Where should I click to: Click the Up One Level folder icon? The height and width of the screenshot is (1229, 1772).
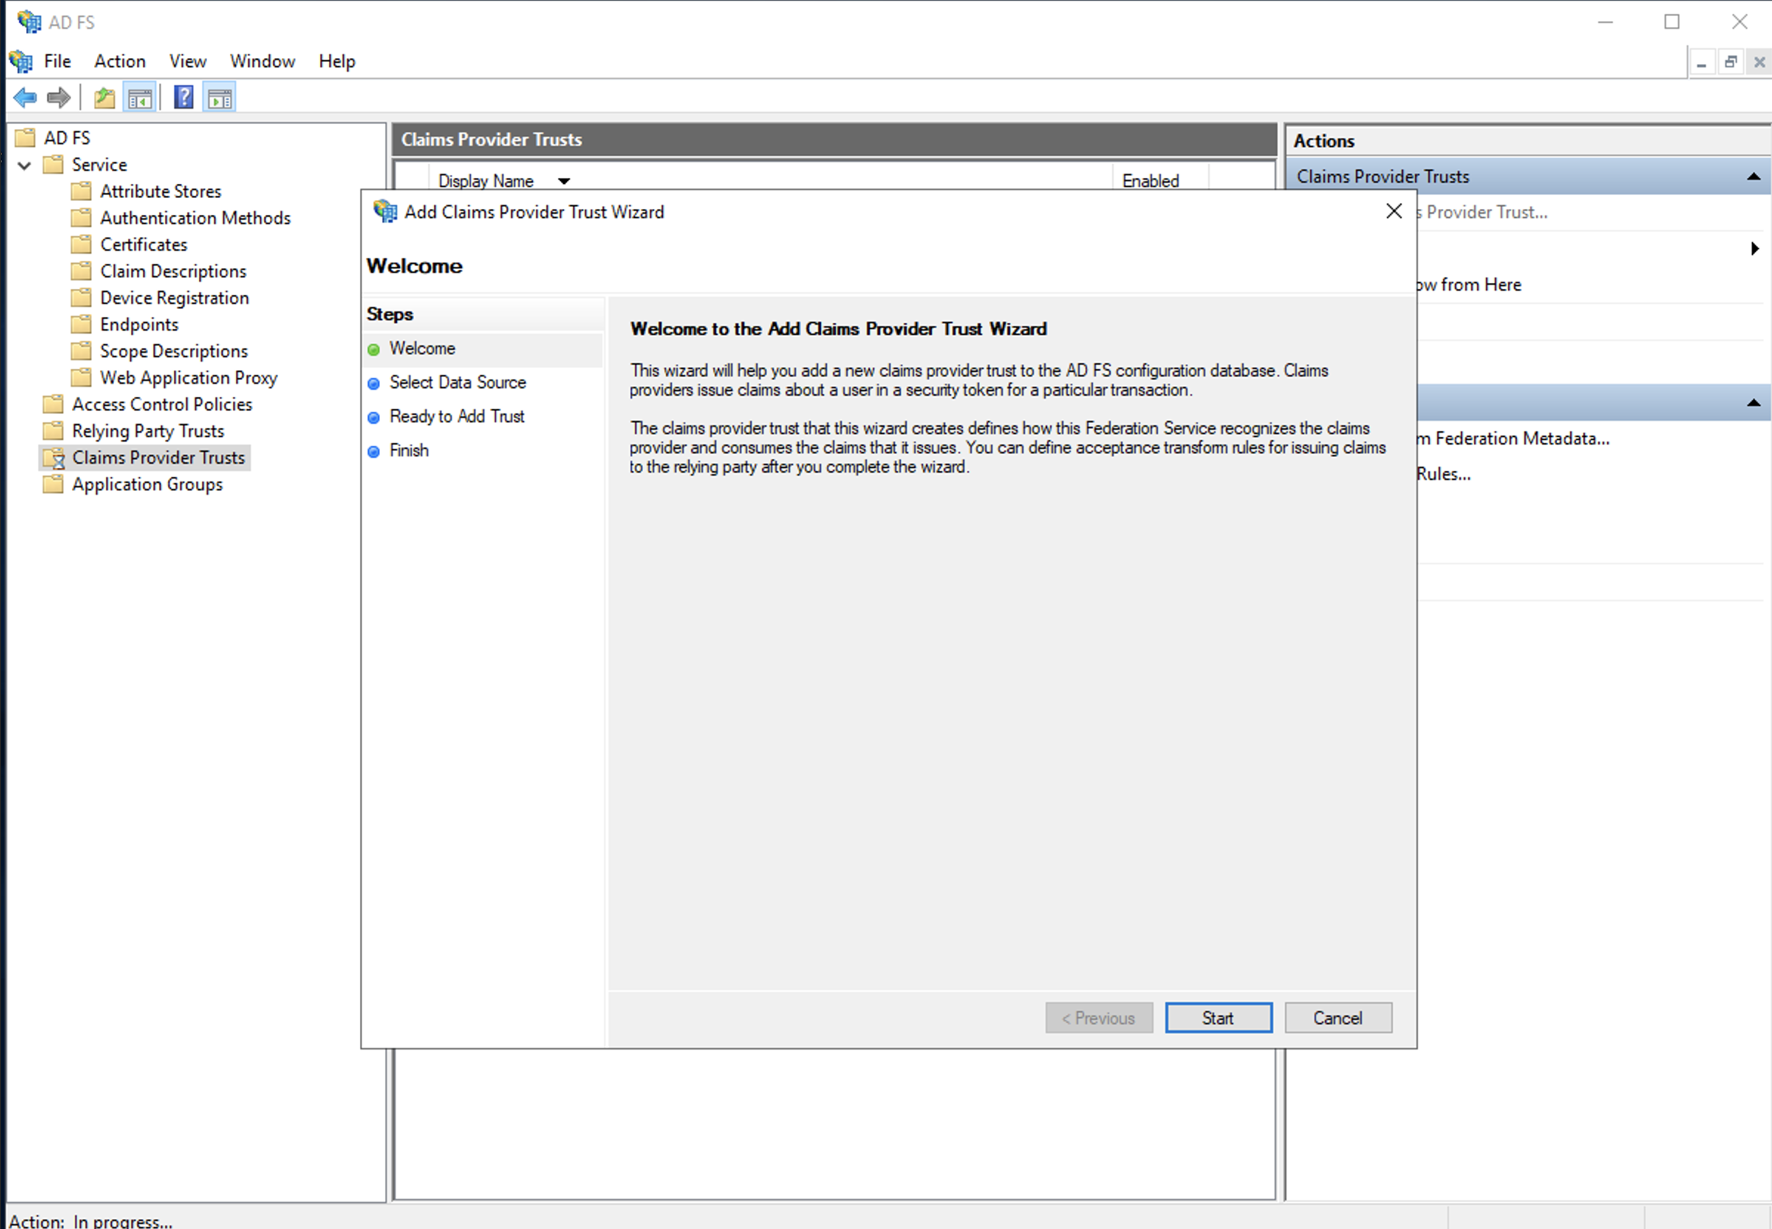click(104, 98)
